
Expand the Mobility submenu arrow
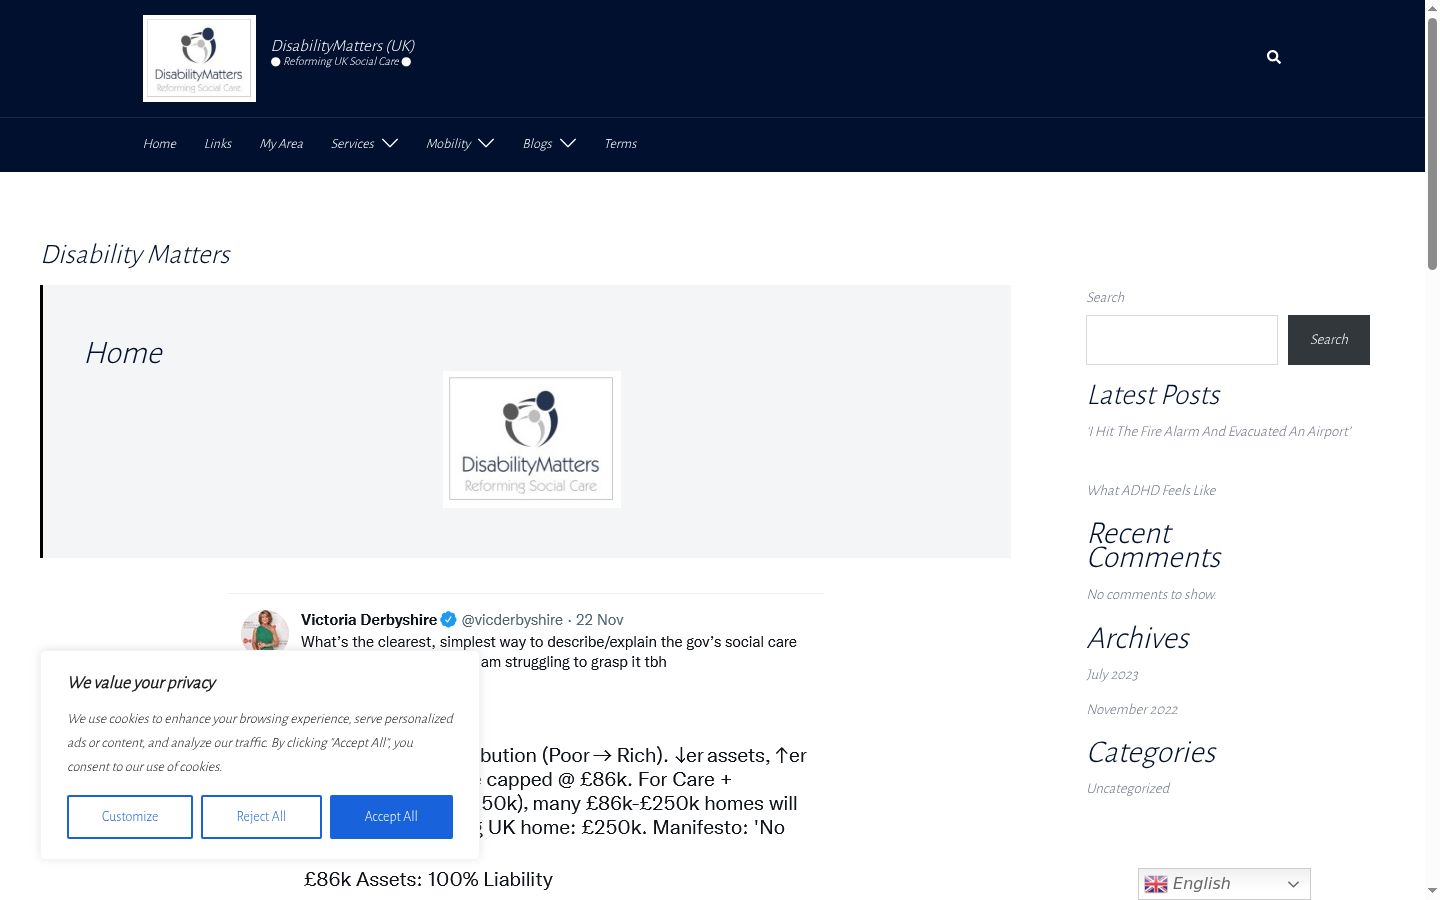(x=486, y=143)
